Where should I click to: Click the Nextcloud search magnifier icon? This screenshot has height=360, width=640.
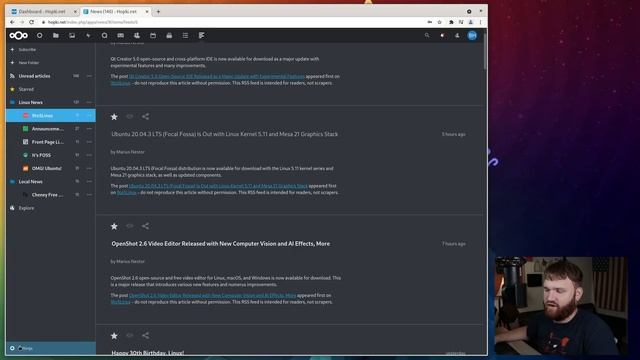pos(427,36)
